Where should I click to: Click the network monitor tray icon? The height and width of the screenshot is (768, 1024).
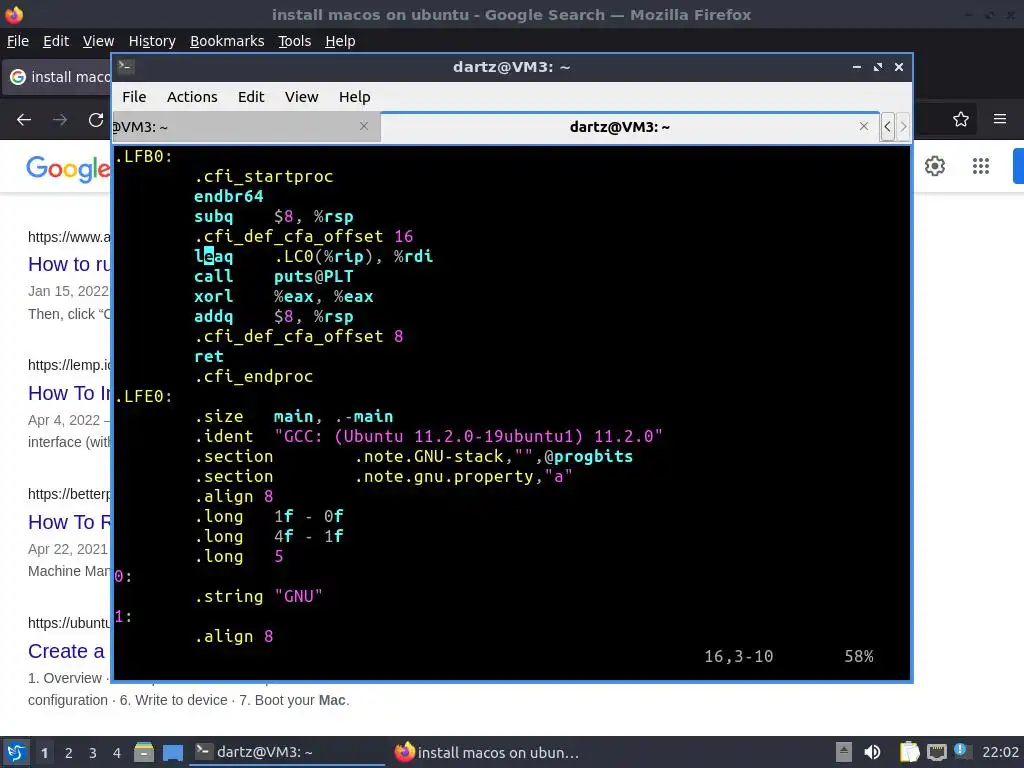[936, 752]
